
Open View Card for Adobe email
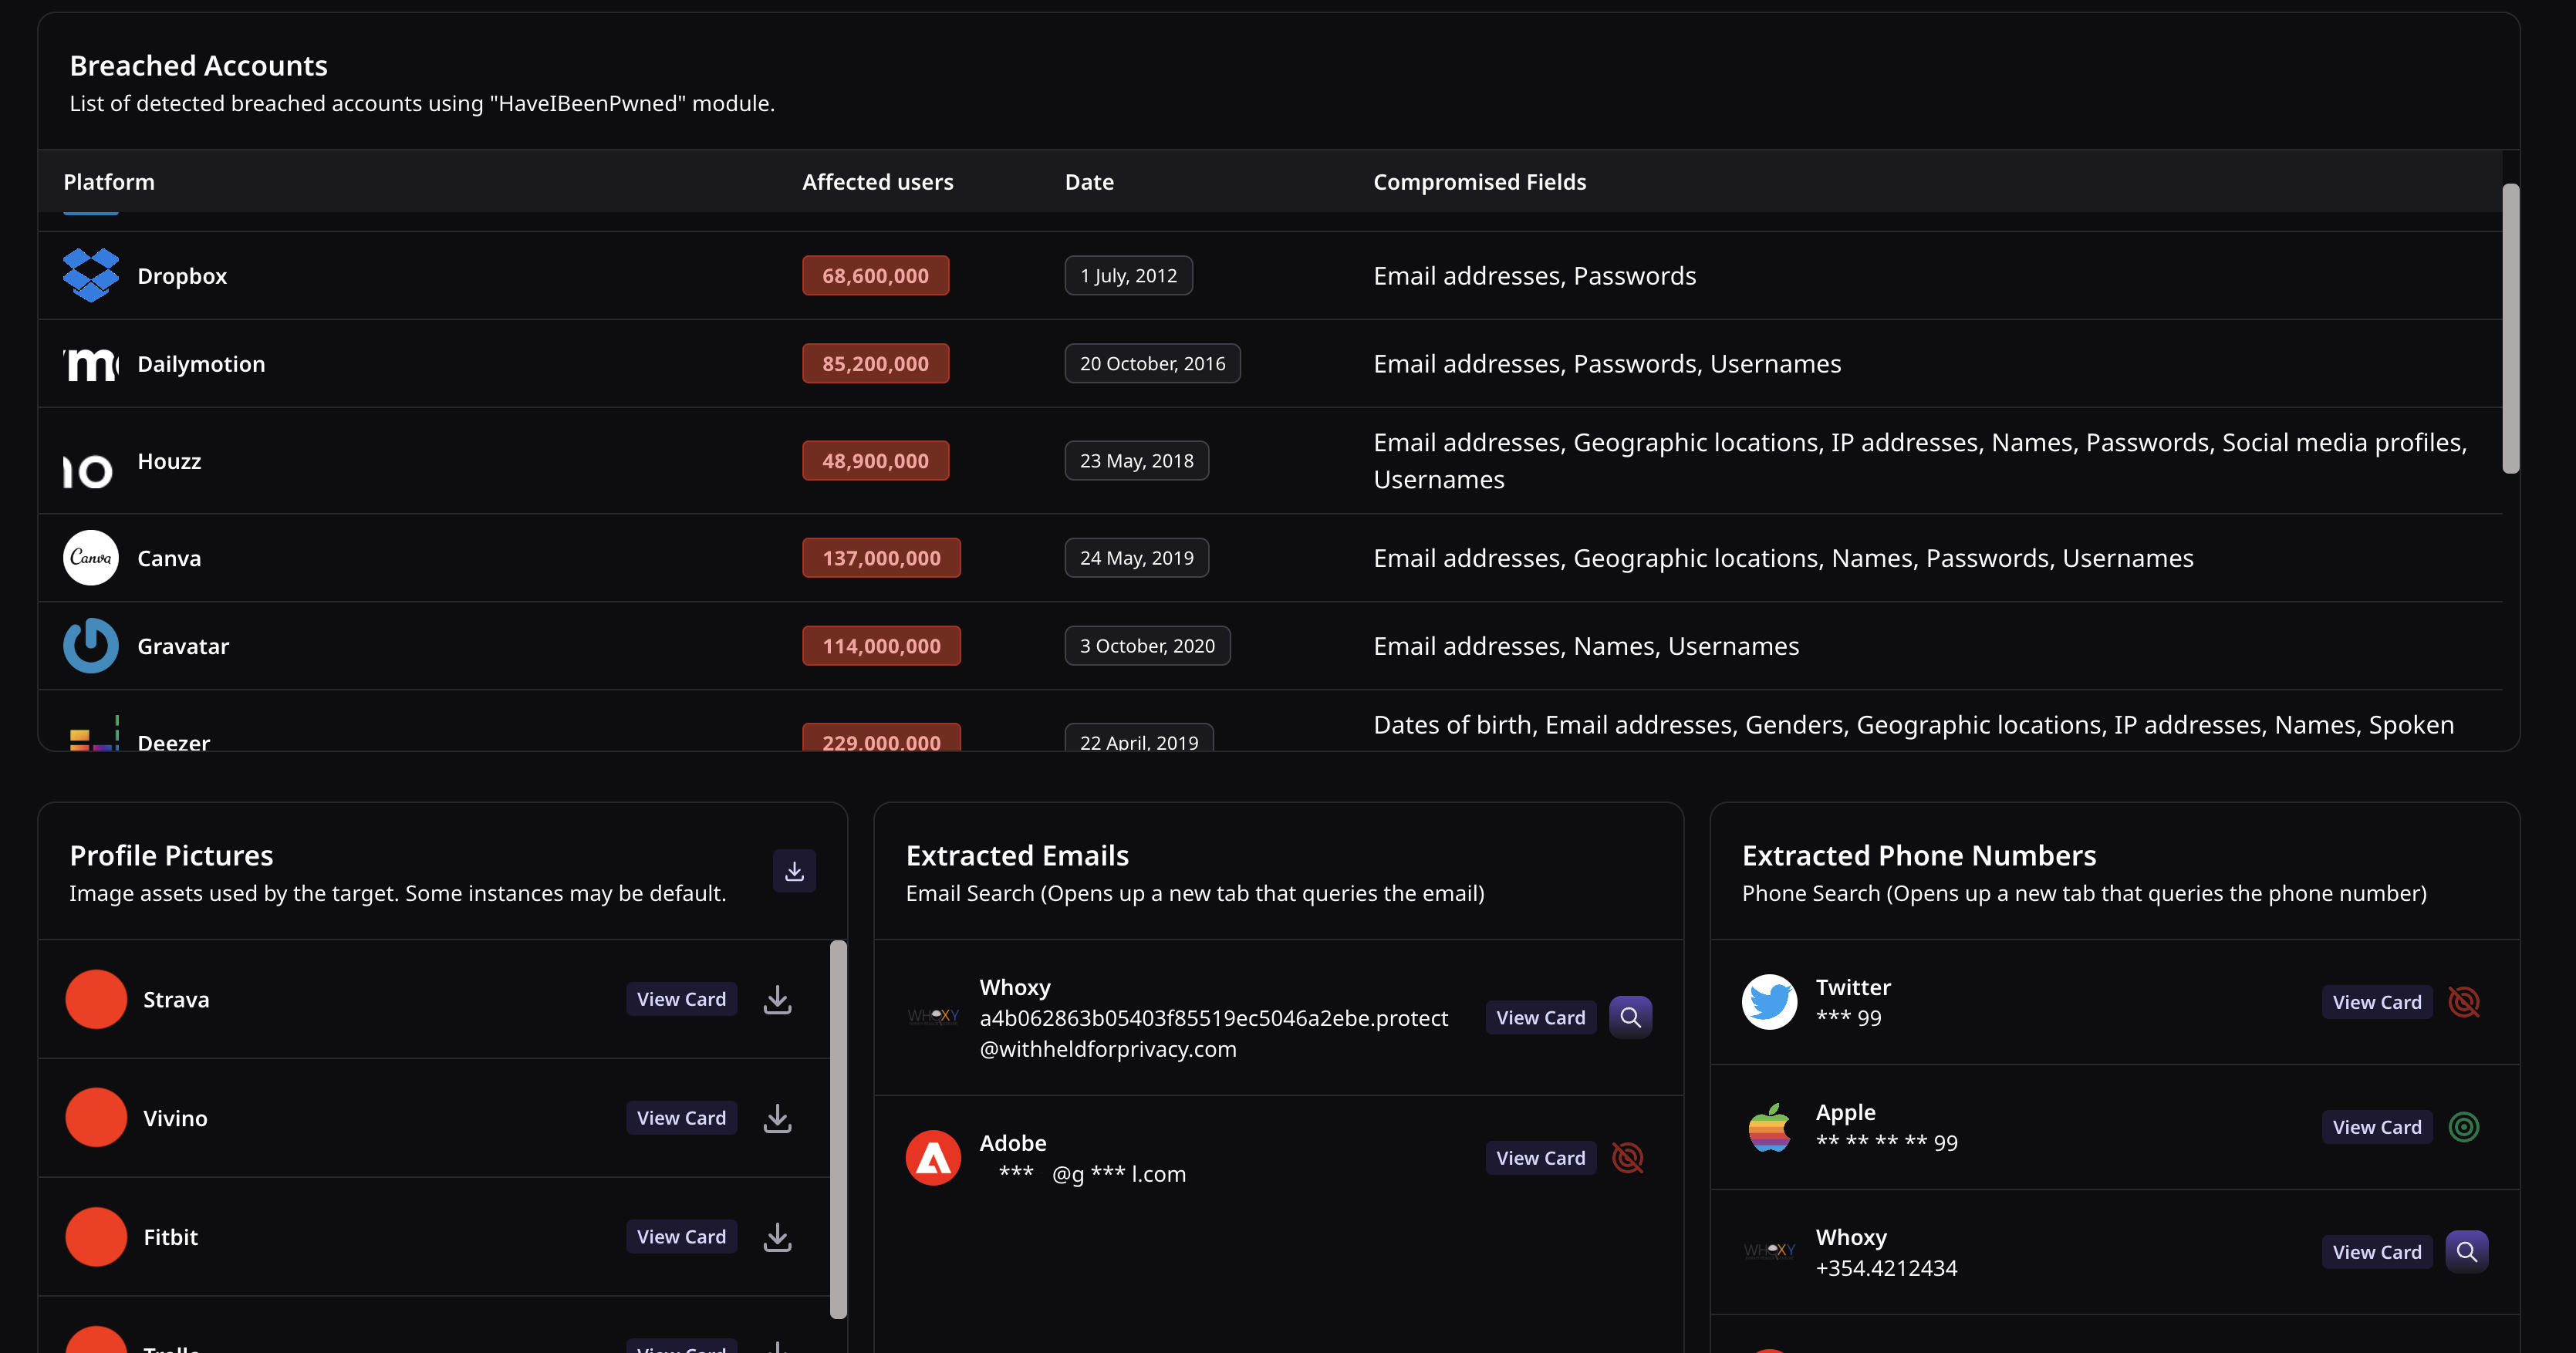(x=1540, y=1158)
